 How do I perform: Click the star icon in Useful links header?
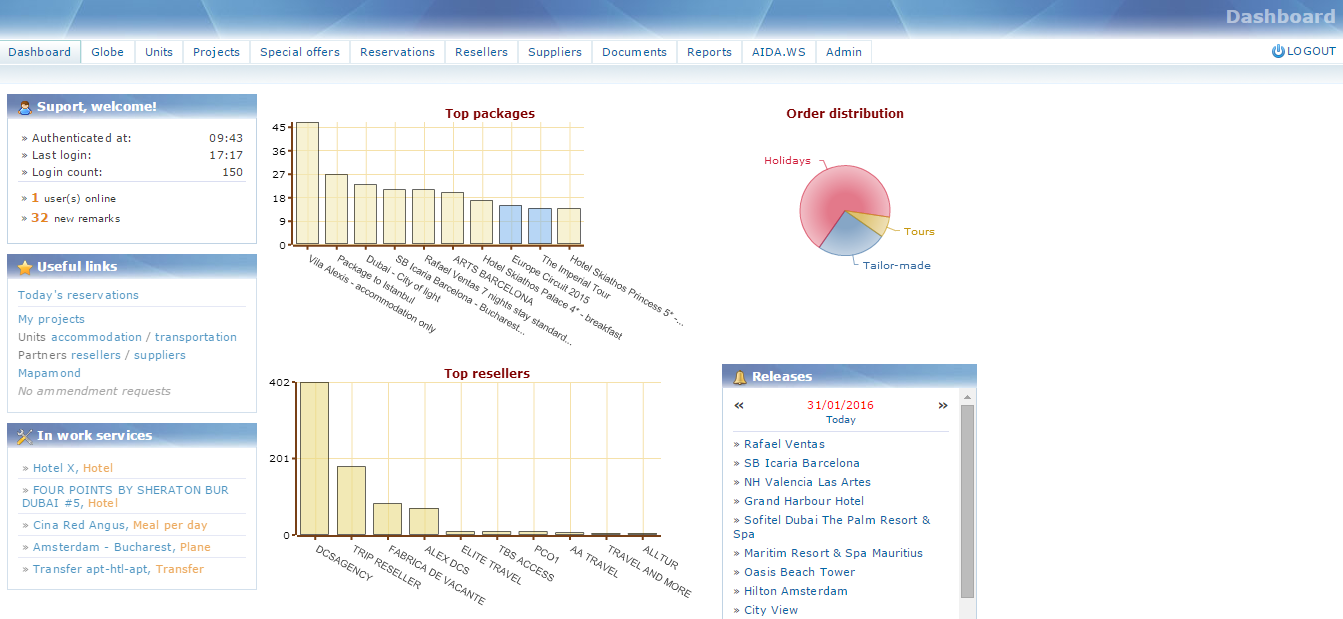click(24, 267)
